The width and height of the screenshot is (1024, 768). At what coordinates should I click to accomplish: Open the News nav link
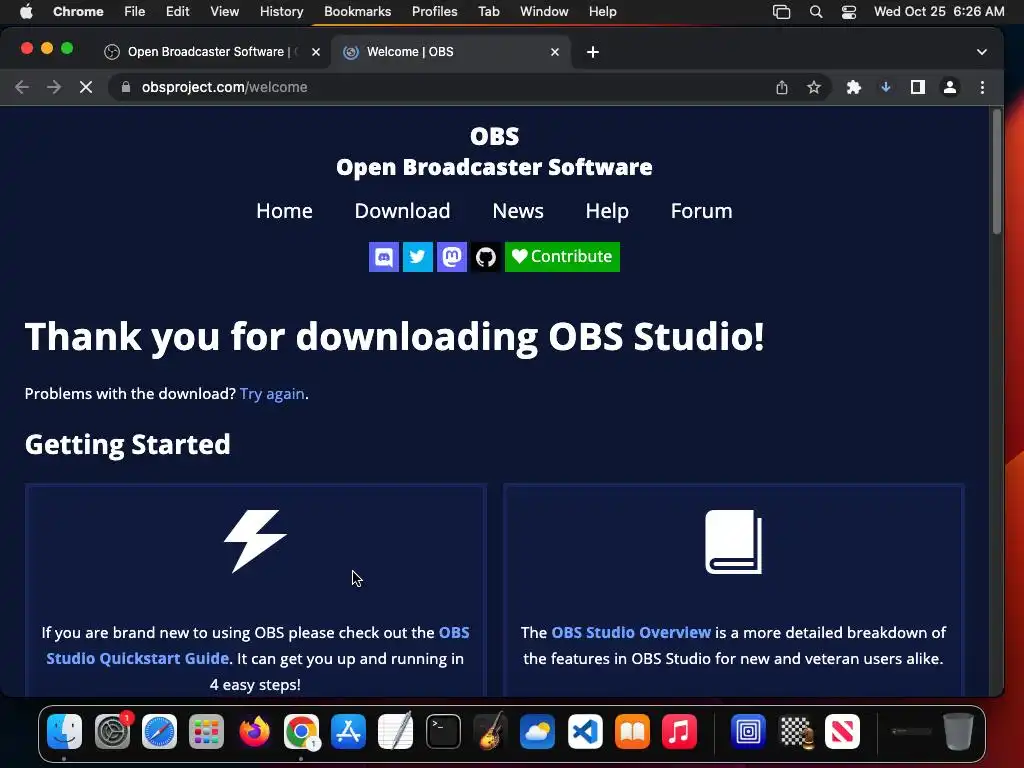[x=518, y=211]
